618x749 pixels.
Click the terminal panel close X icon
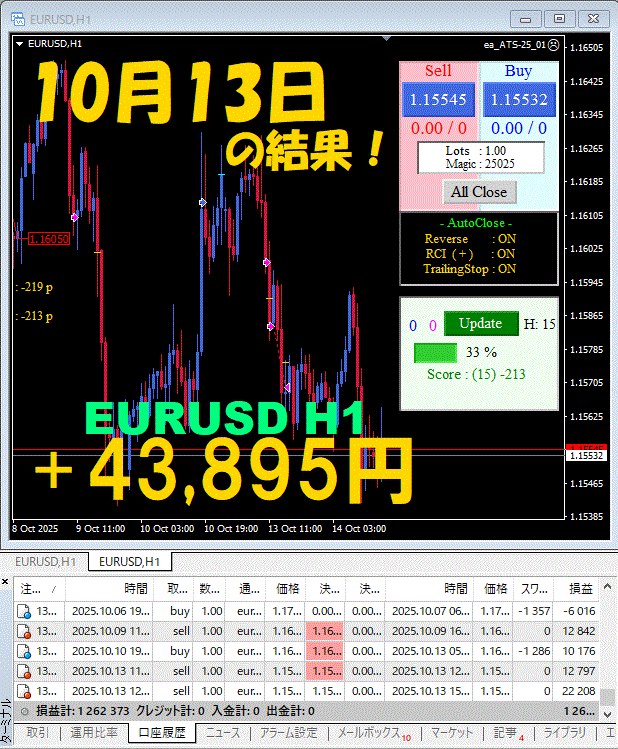(6, 580)
